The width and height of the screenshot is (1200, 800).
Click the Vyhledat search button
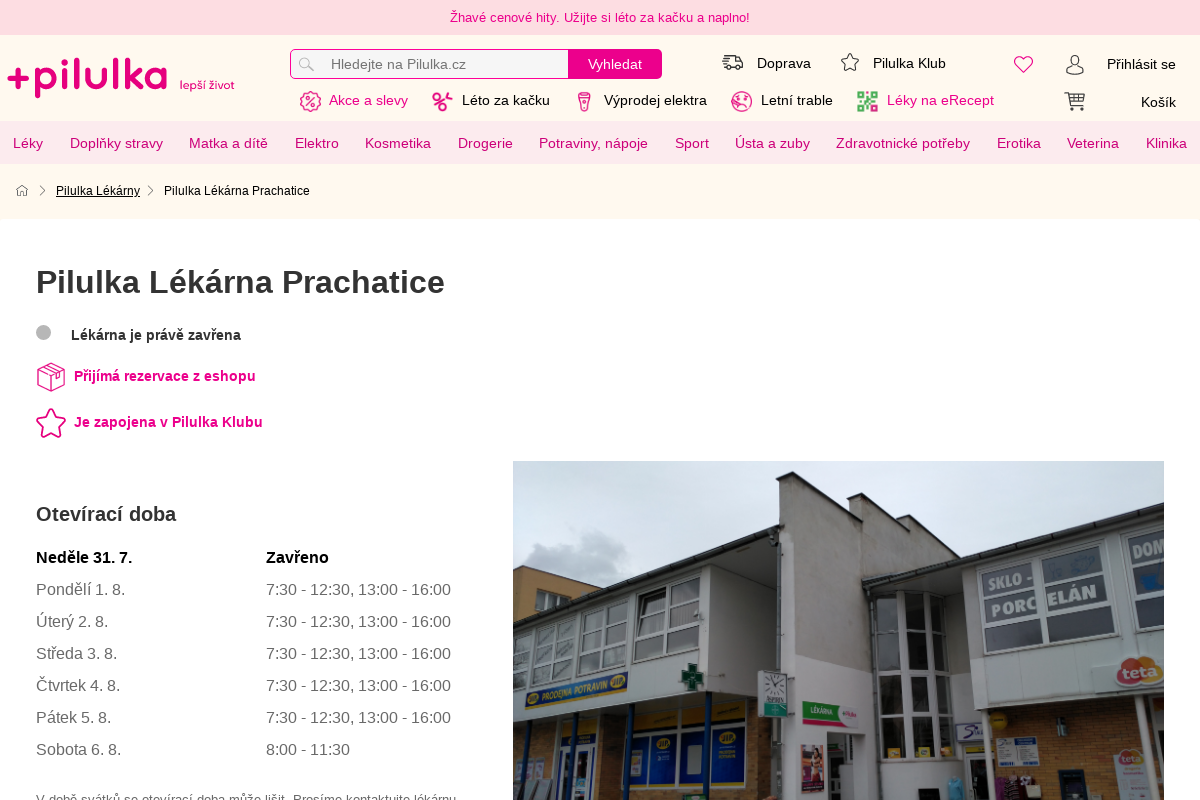(615, 64)
